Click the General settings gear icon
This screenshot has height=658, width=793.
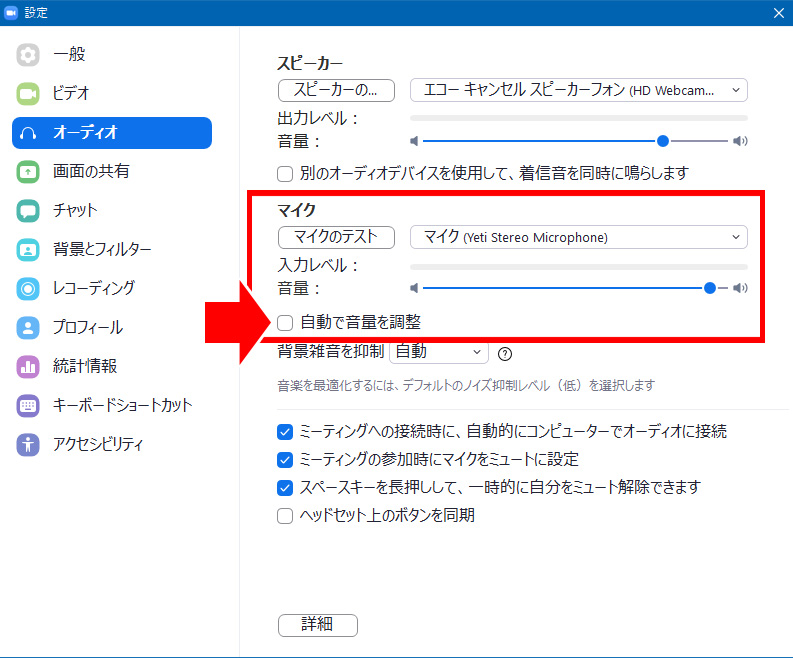click(28, 55)
